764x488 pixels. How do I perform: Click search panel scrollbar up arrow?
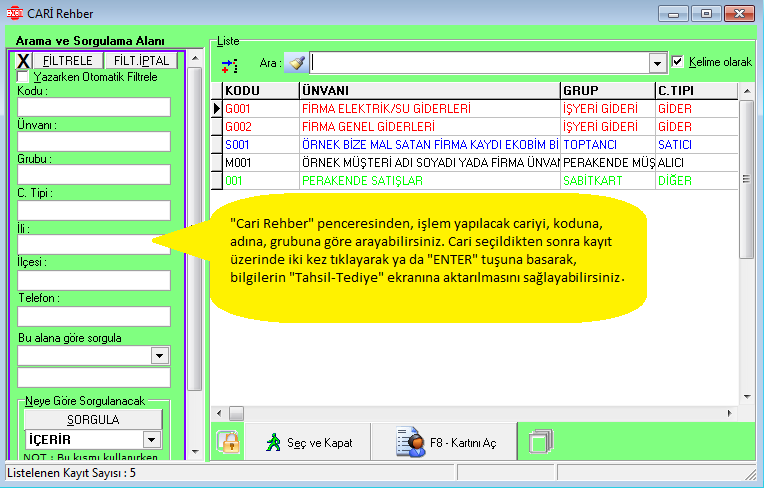point(195,58)
